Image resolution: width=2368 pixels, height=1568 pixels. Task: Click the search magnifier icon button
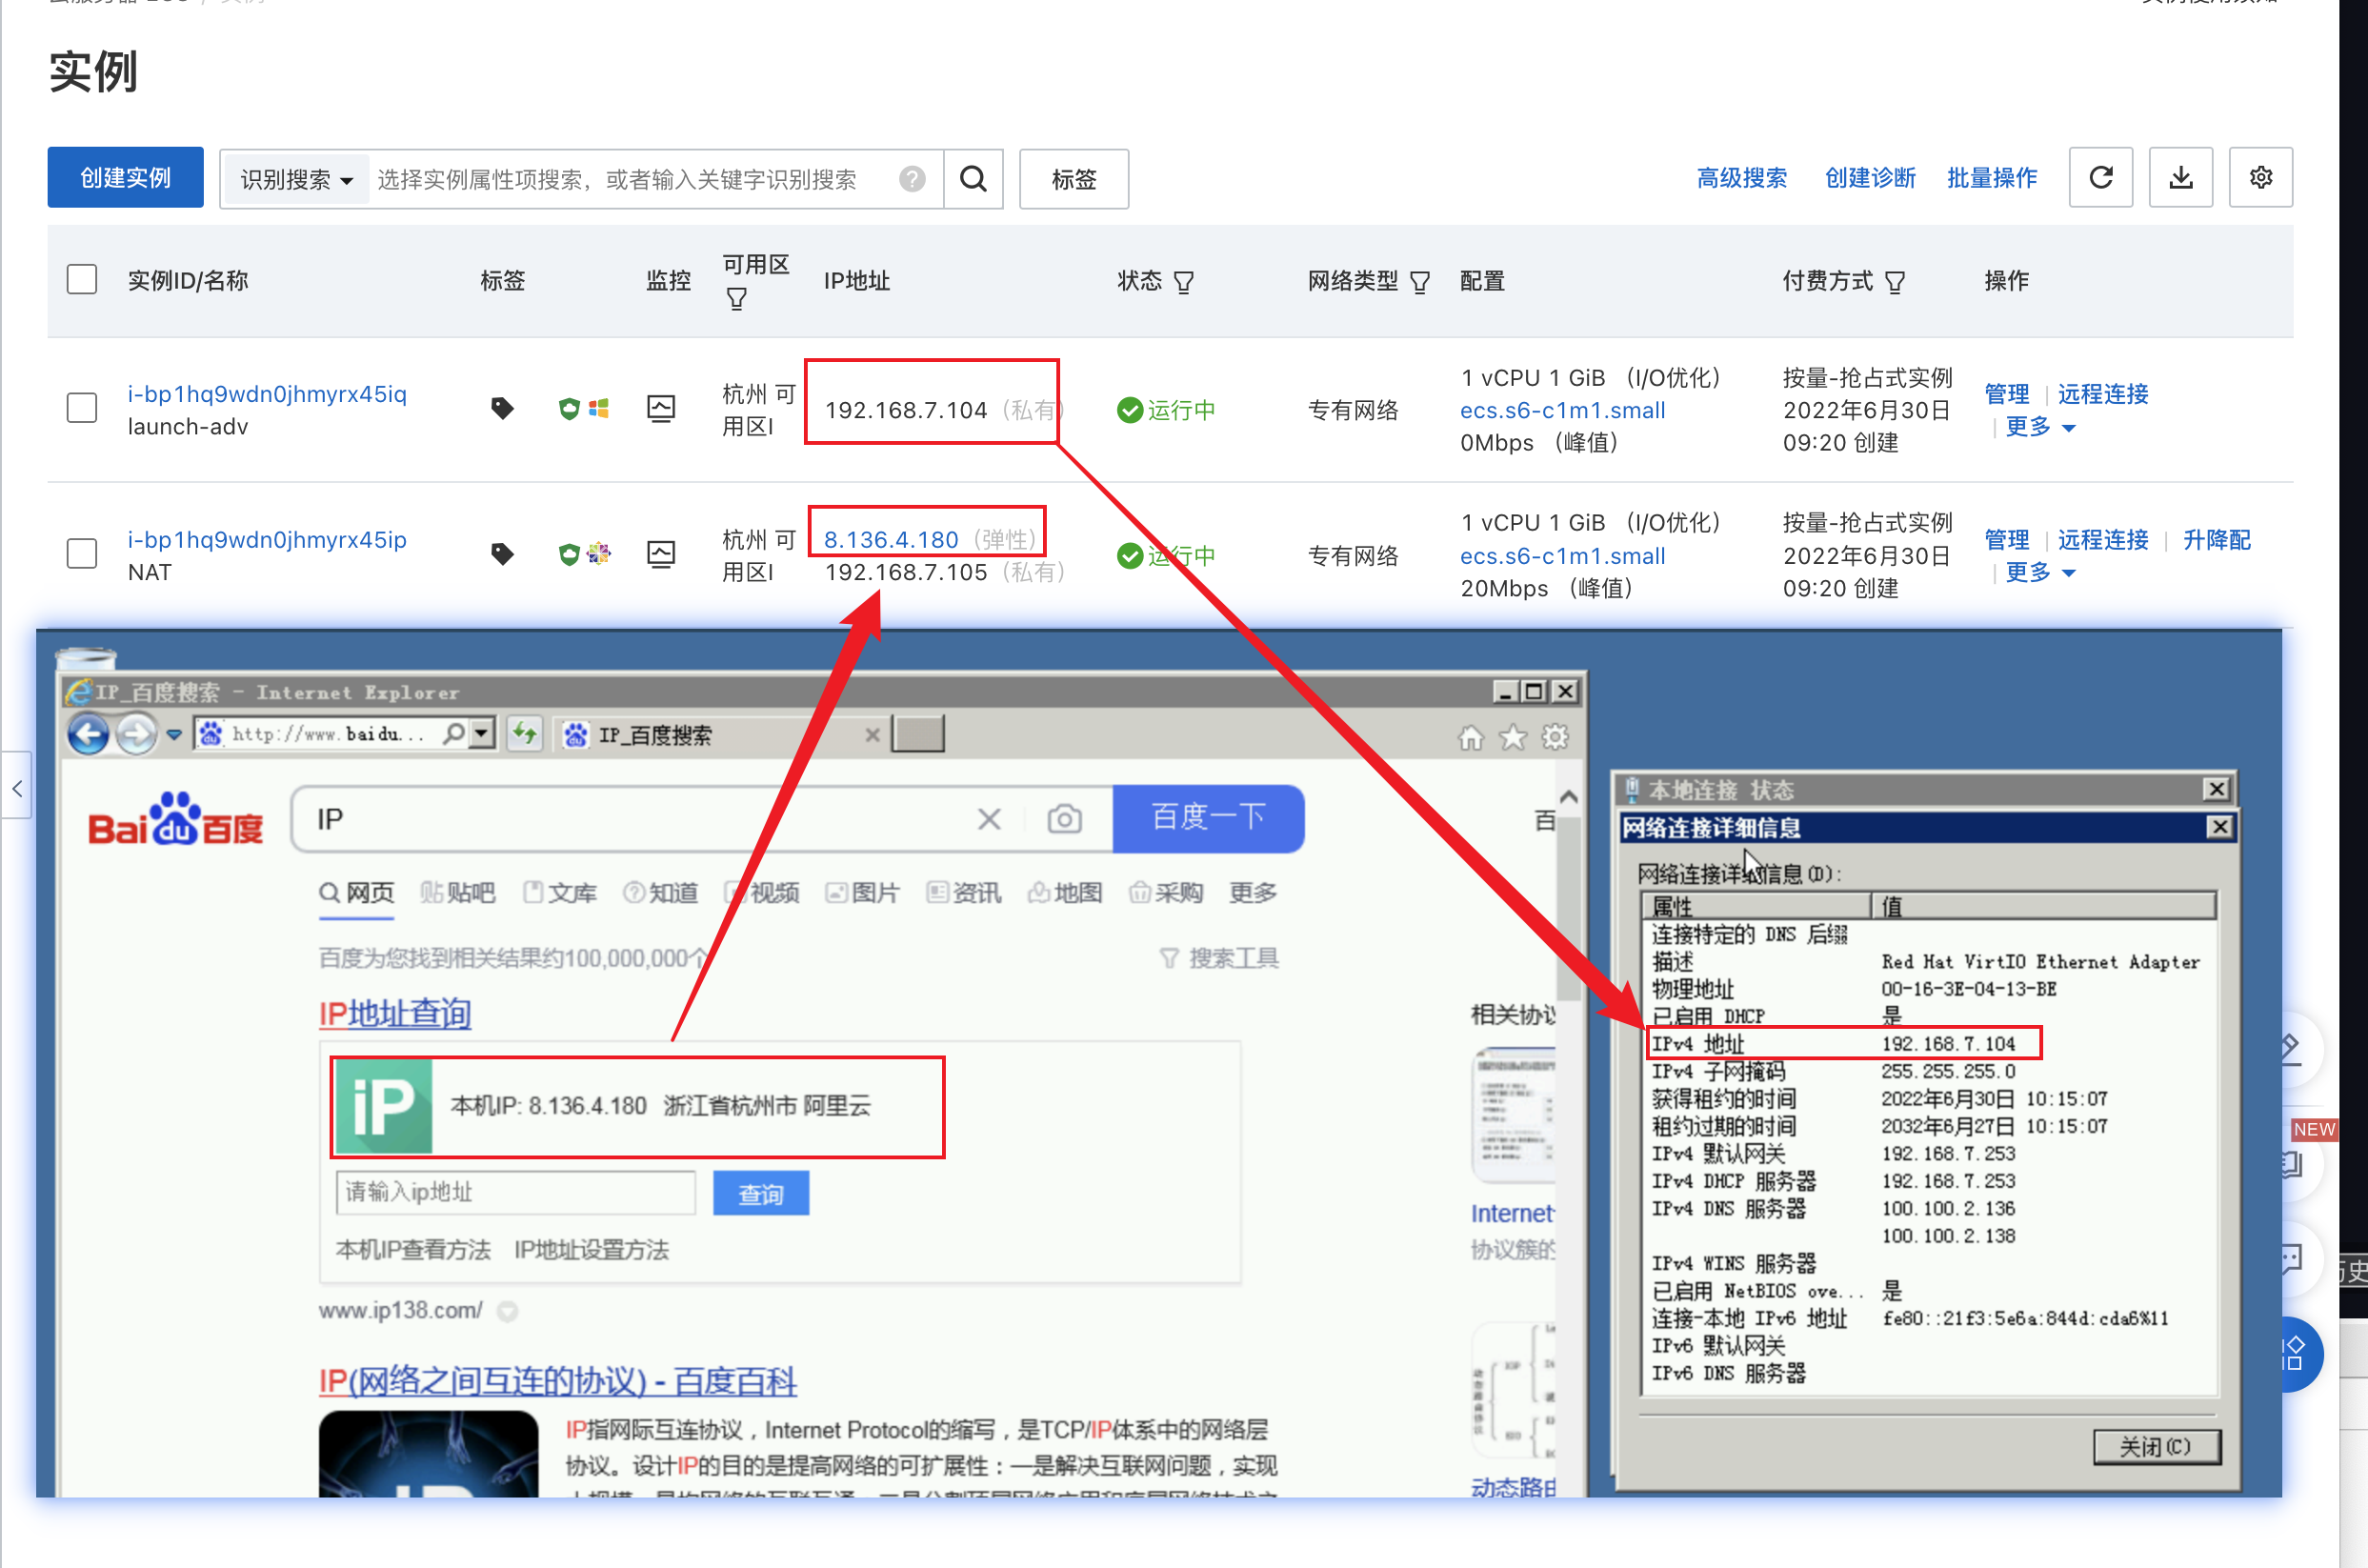point(973,179)
